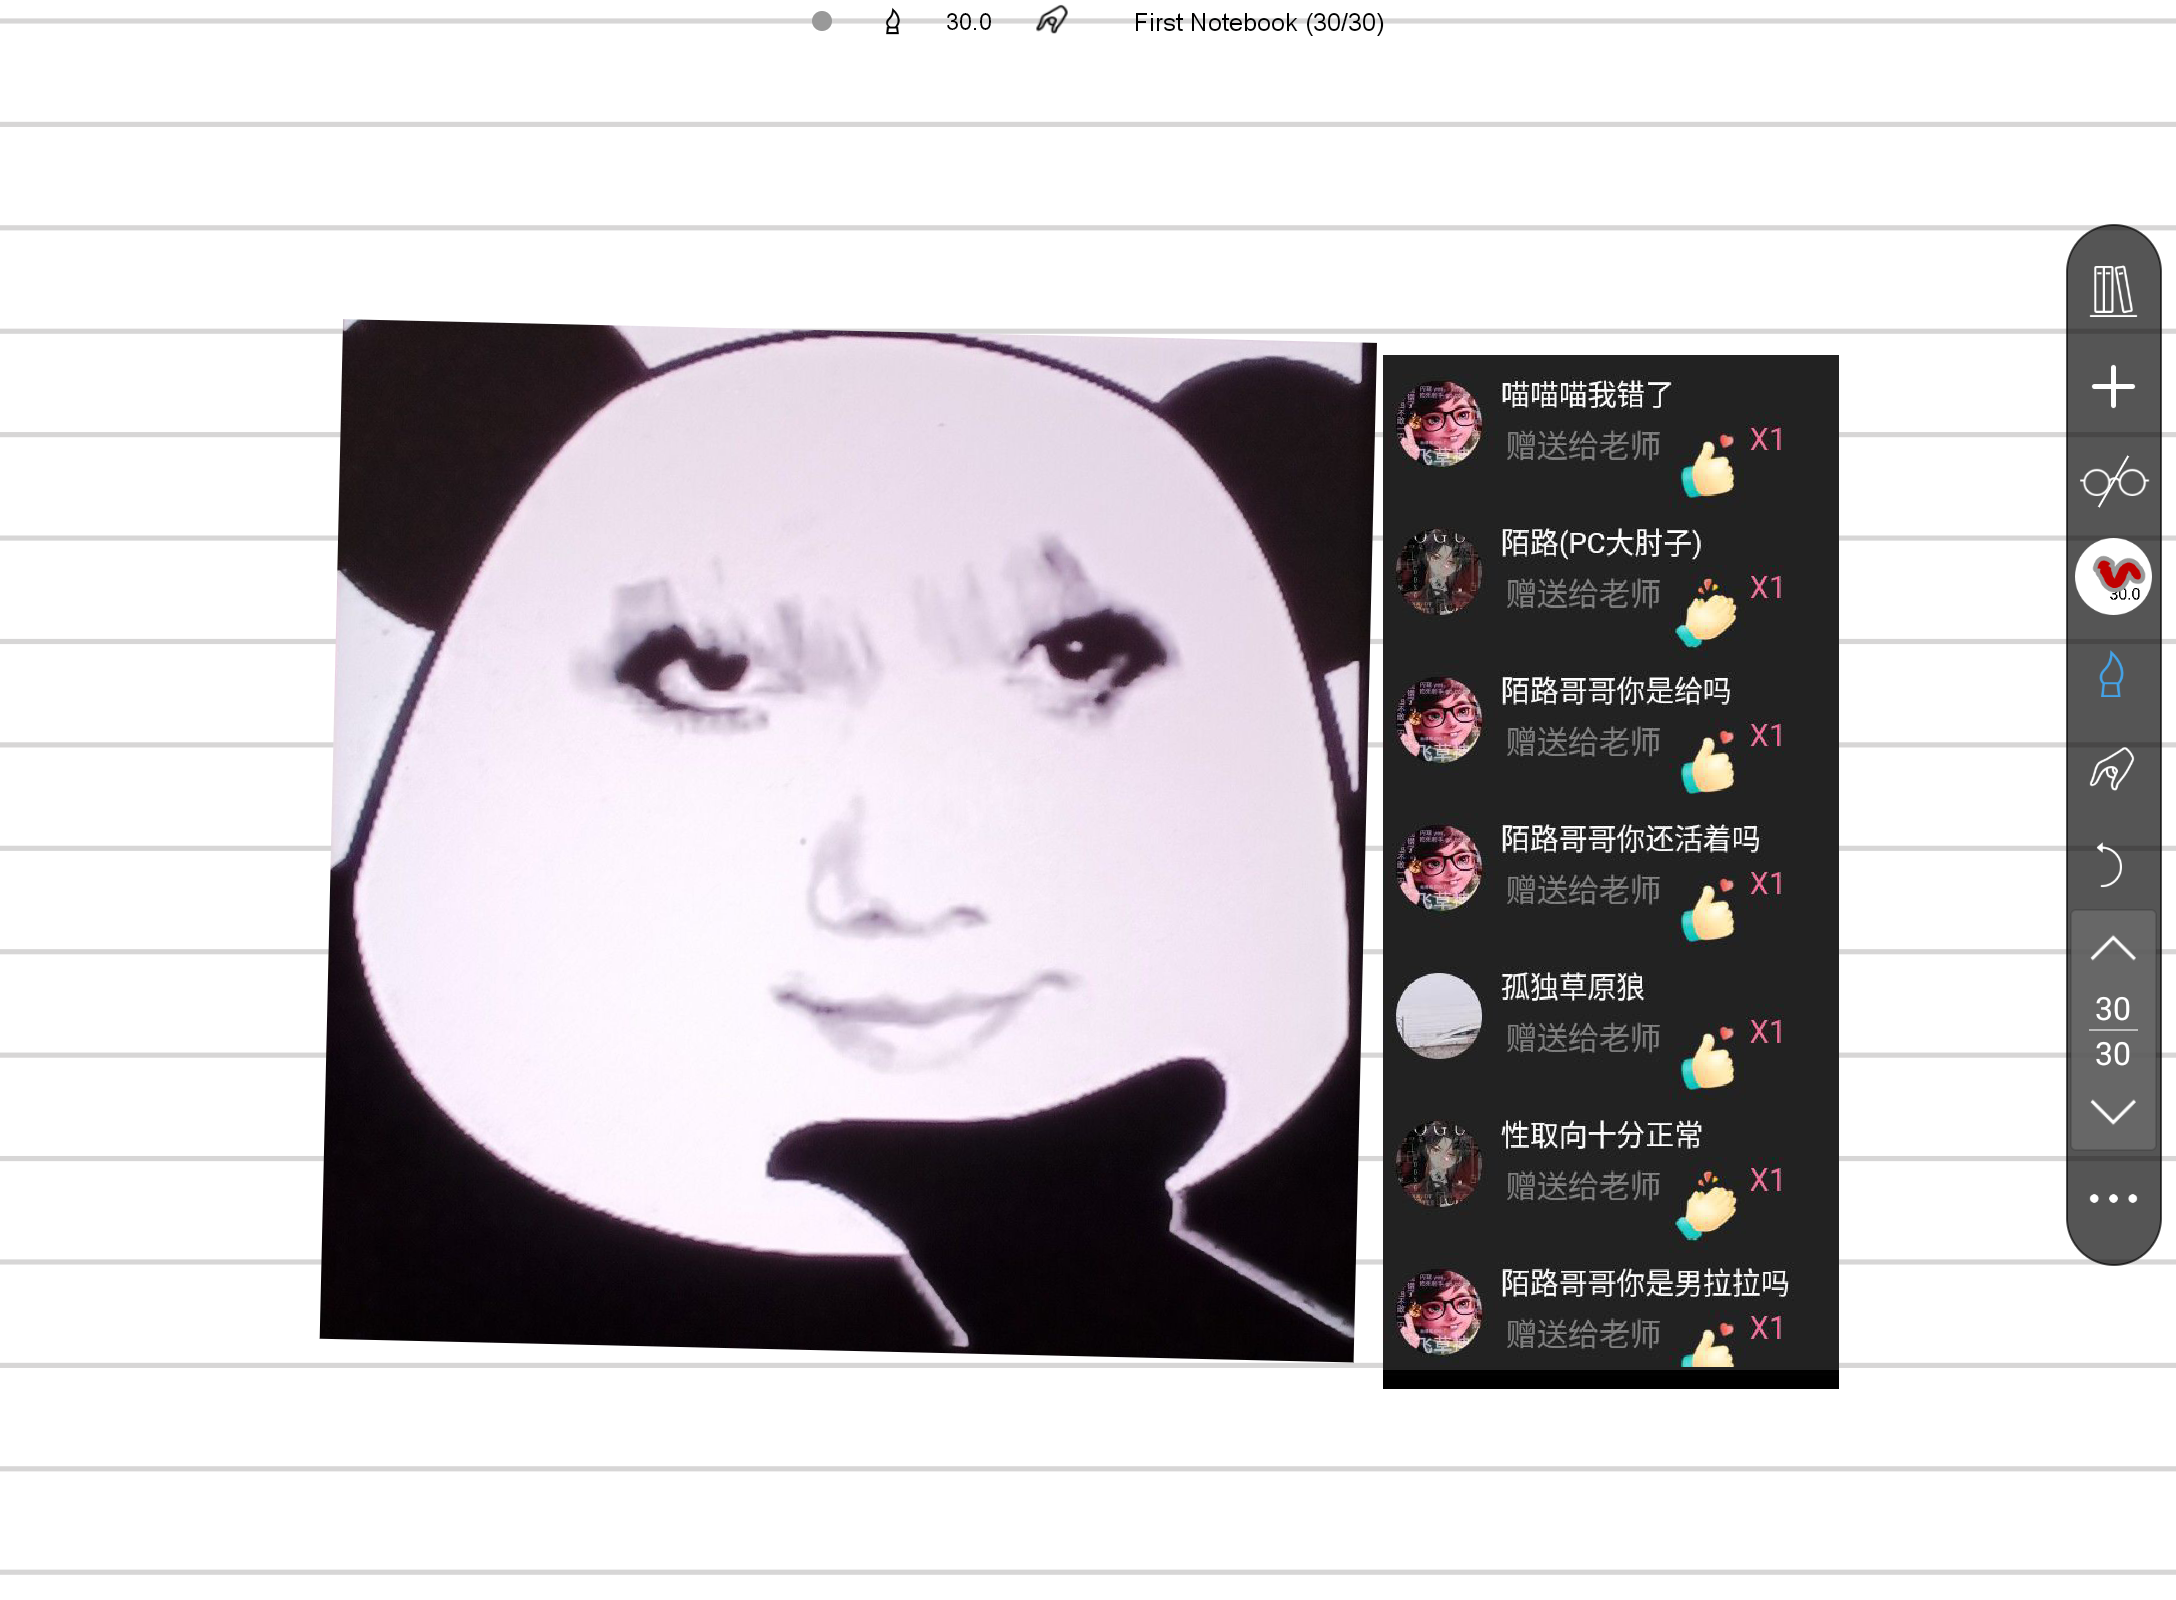Click avatar next to 喵喵喵我错了

pos(1439,424)
